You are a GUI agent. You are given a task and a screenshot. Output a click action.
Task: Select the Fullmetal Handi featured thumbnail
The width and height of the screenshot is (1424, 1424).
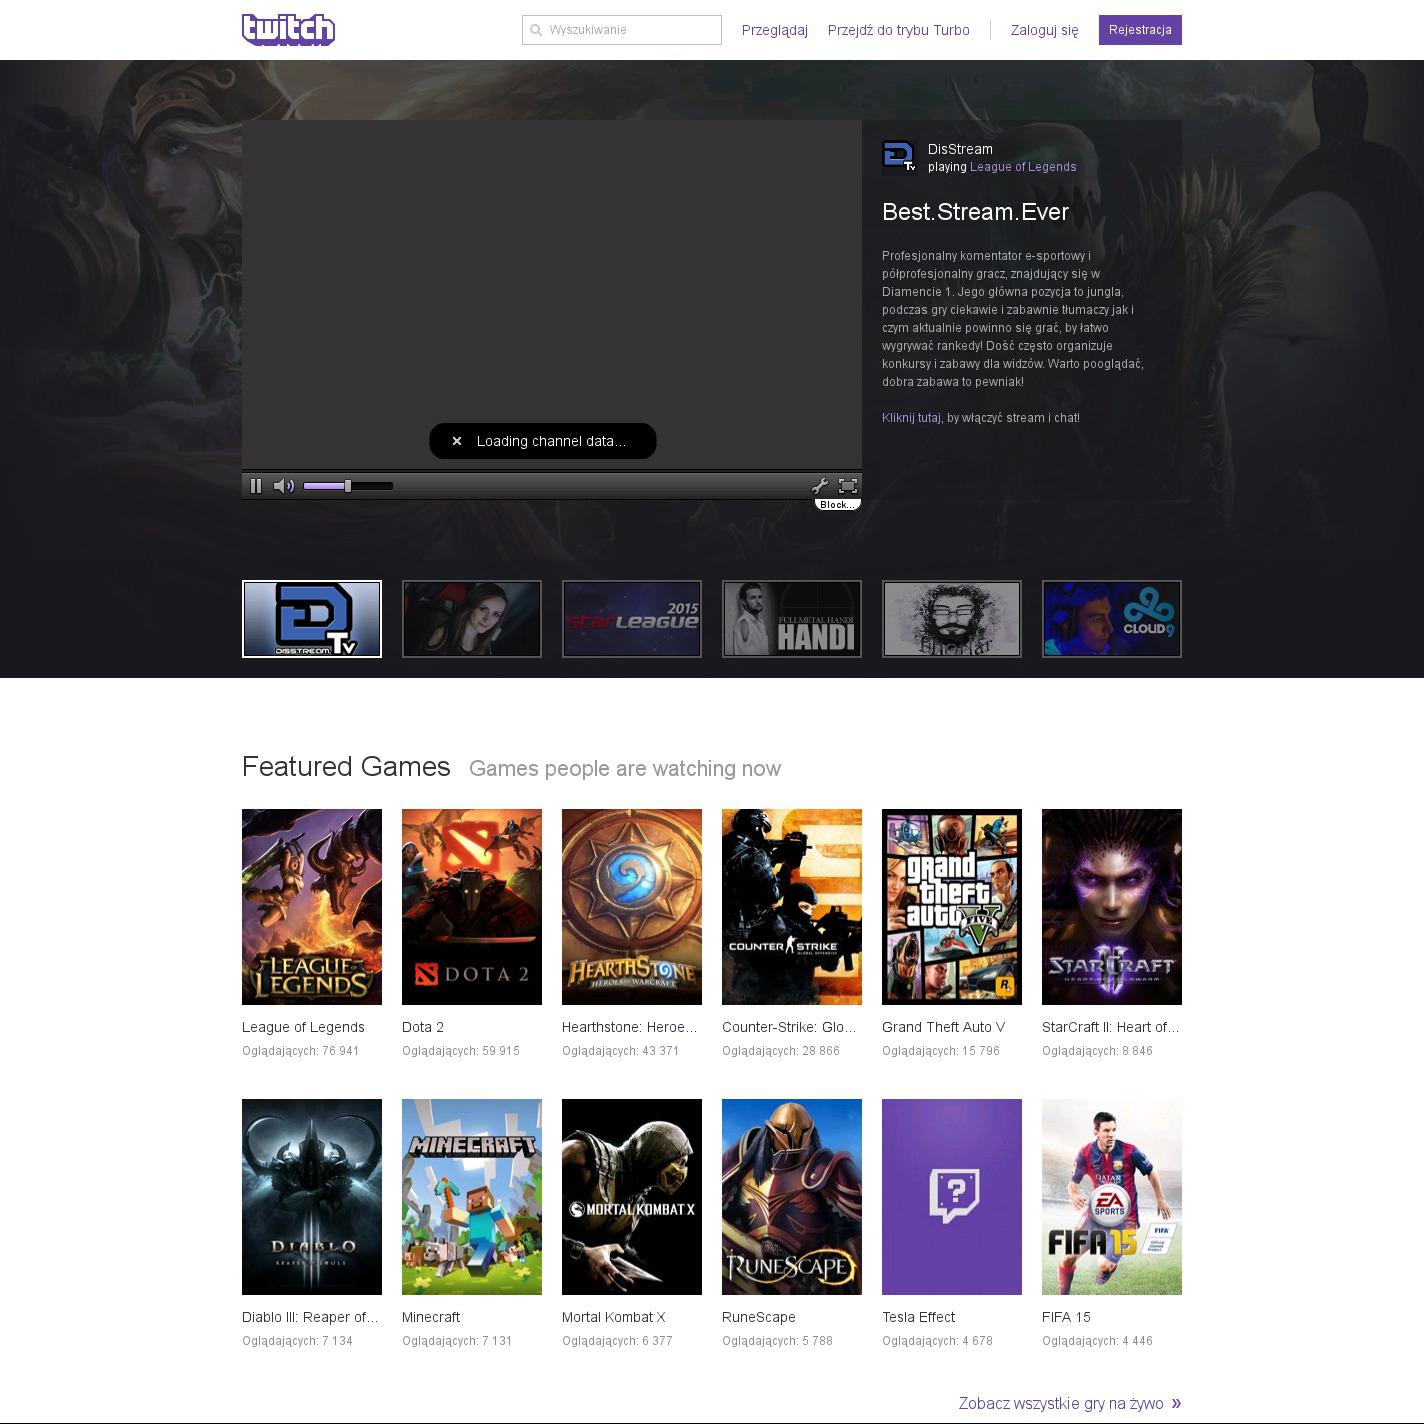tap(792, 619)
